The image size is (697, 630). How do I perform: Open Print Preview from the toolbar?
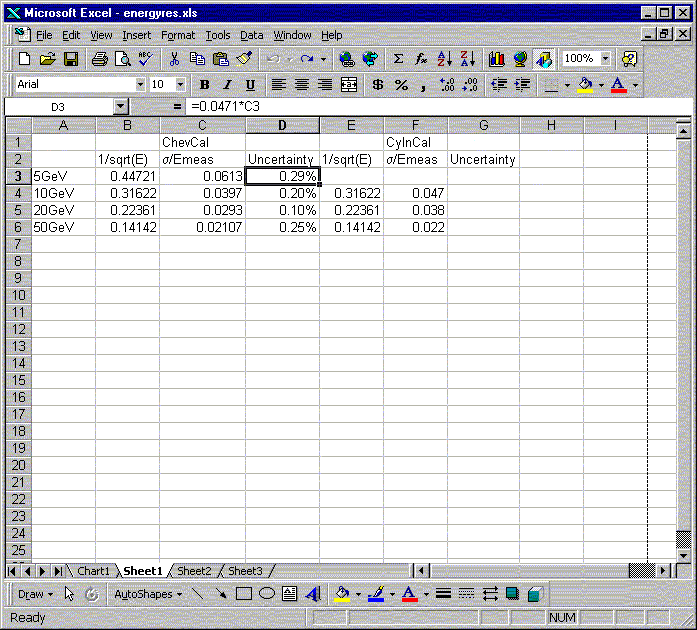[123, 59]
